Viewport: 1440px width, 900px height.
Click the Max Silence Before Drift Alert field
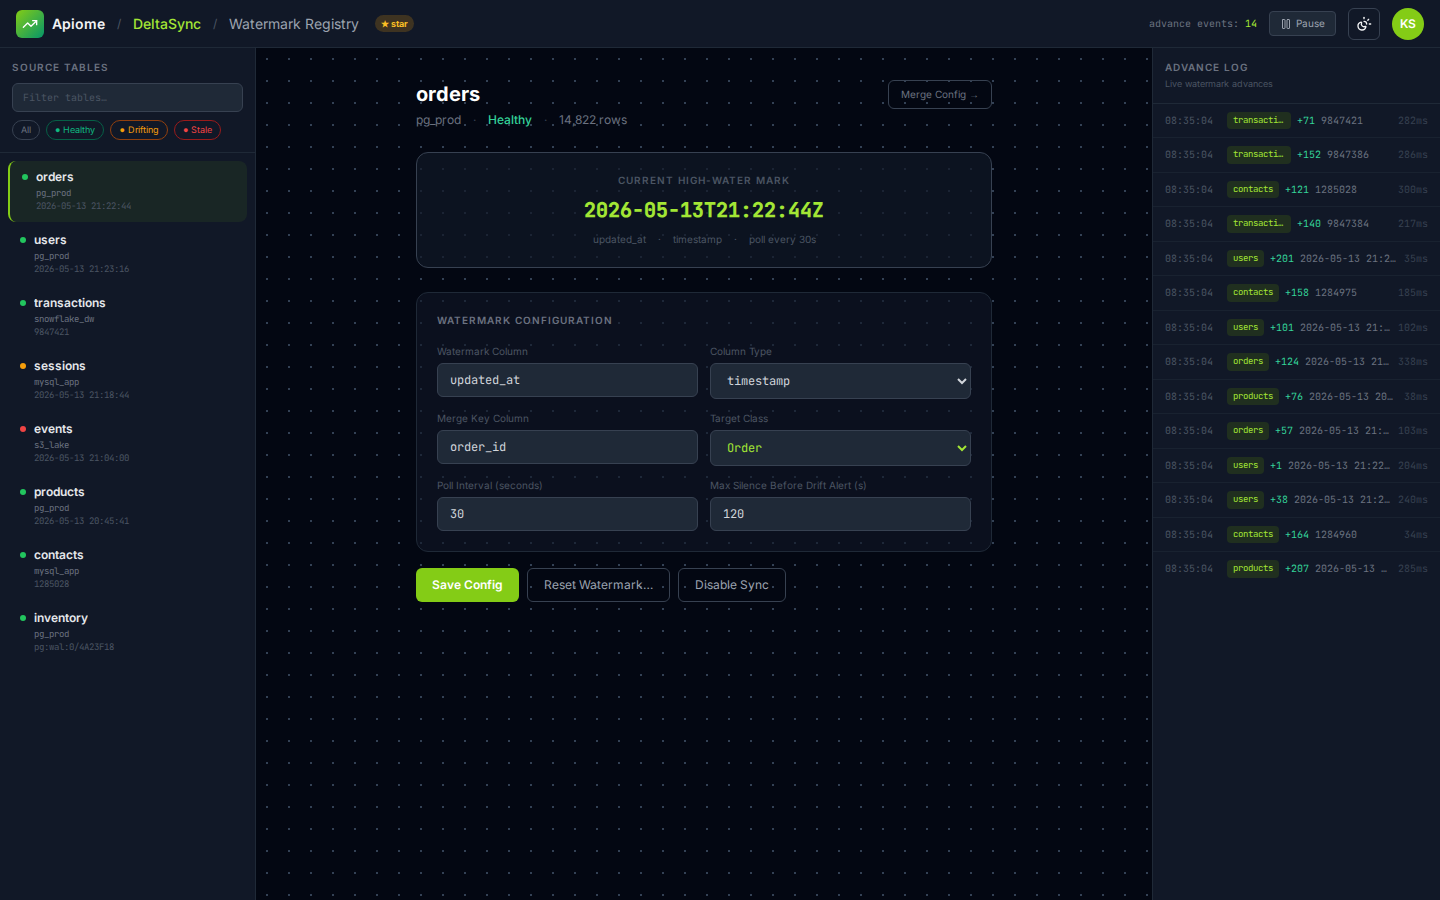coord(840,514)
